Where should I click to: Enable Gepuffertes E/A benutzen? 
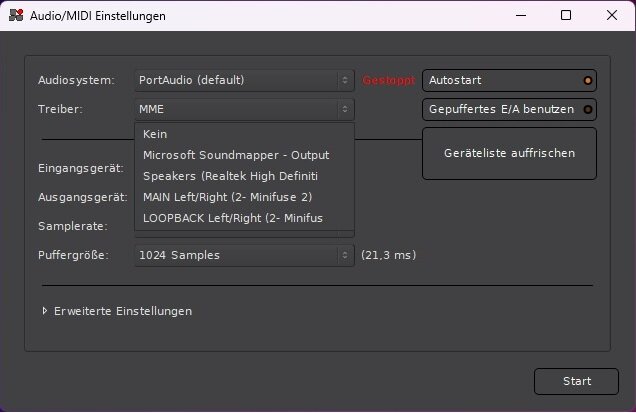tap(509, 110)
